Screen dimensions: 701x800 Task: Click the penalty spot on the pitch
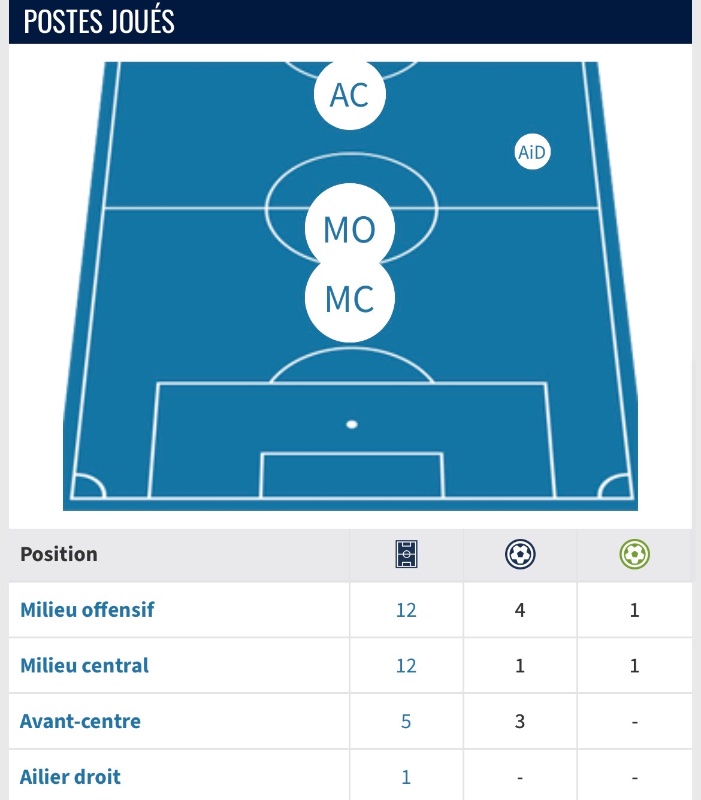352,424
